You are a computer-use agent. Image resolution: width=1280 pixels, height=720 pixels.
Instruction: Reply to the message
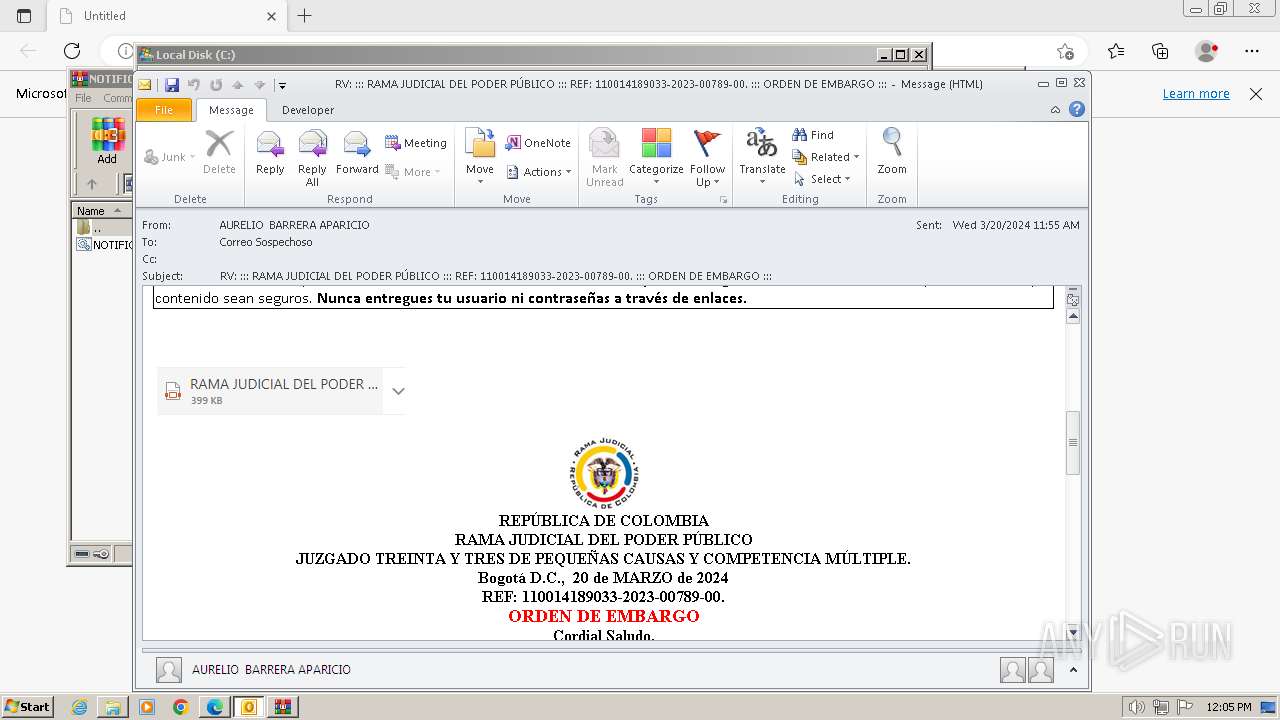point(270,155)
